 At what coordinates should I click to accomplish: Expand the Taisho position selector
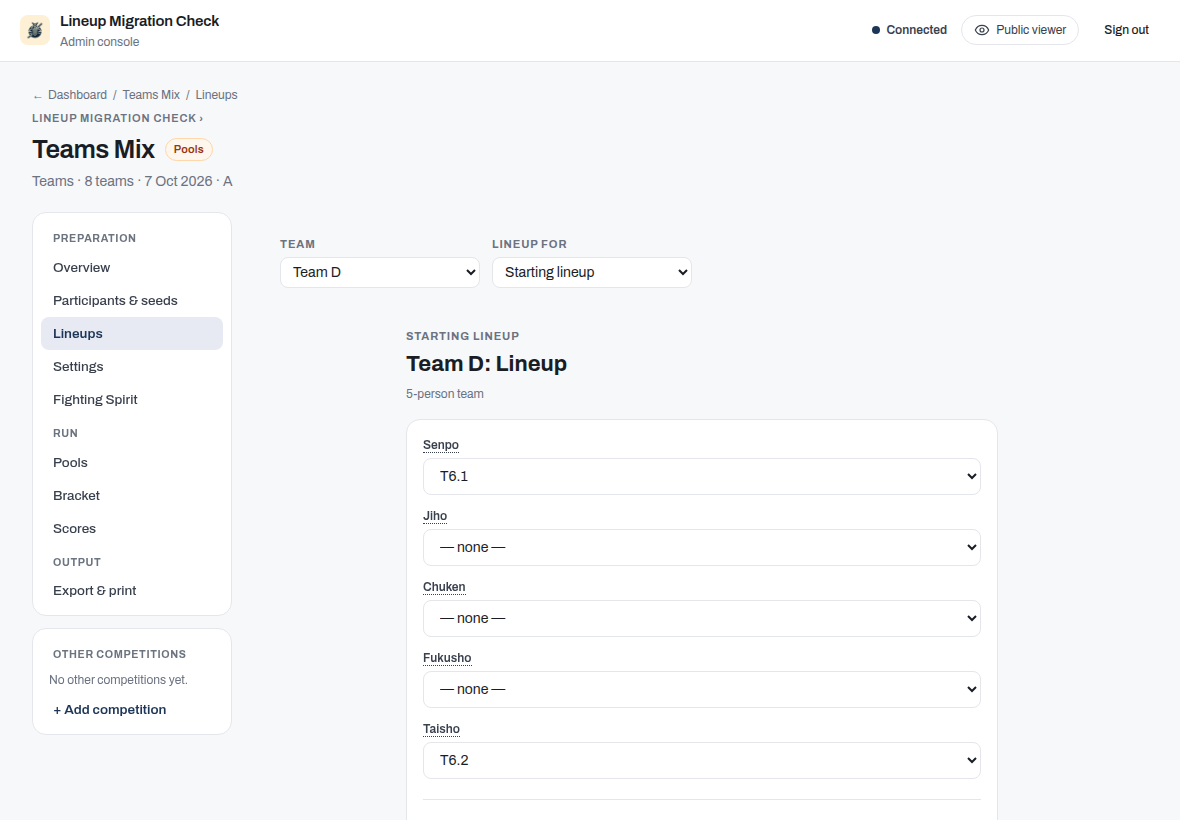pos(701,761)
